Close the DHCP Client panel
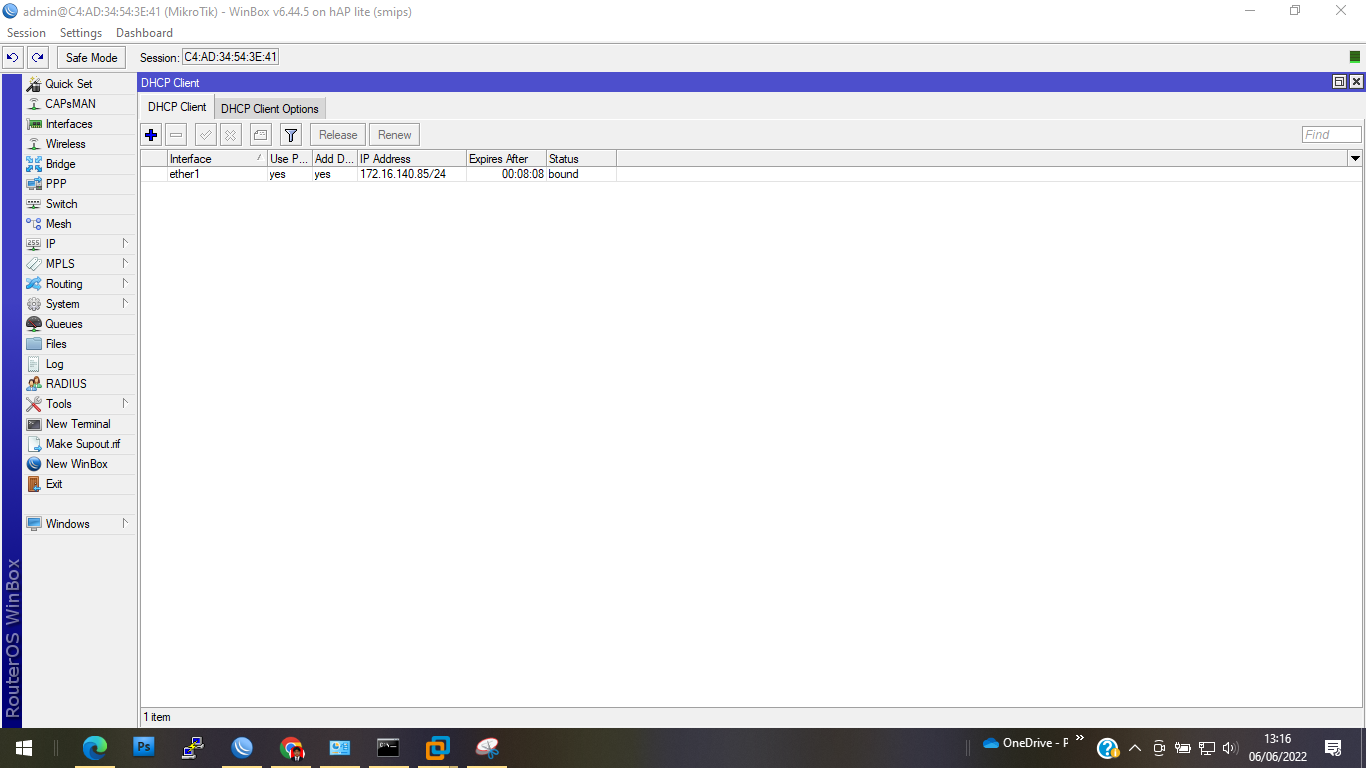Viewport: 1366px width, 768px height. 1356,82
